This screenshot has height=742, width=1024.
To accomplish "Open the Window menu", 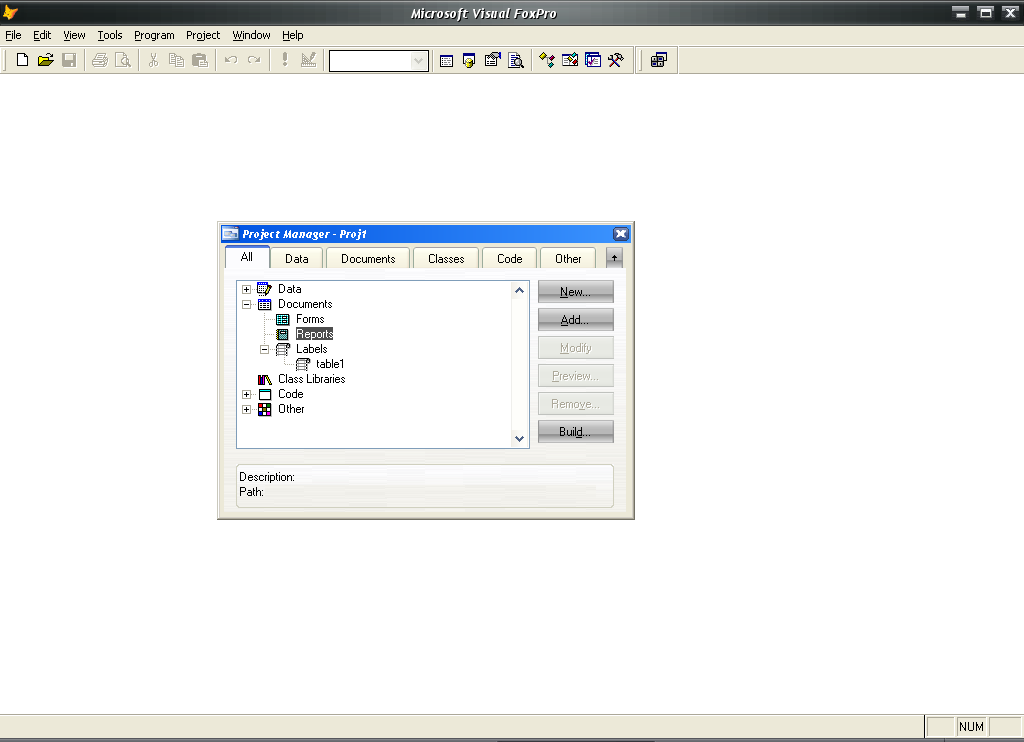I will (251, 35).
